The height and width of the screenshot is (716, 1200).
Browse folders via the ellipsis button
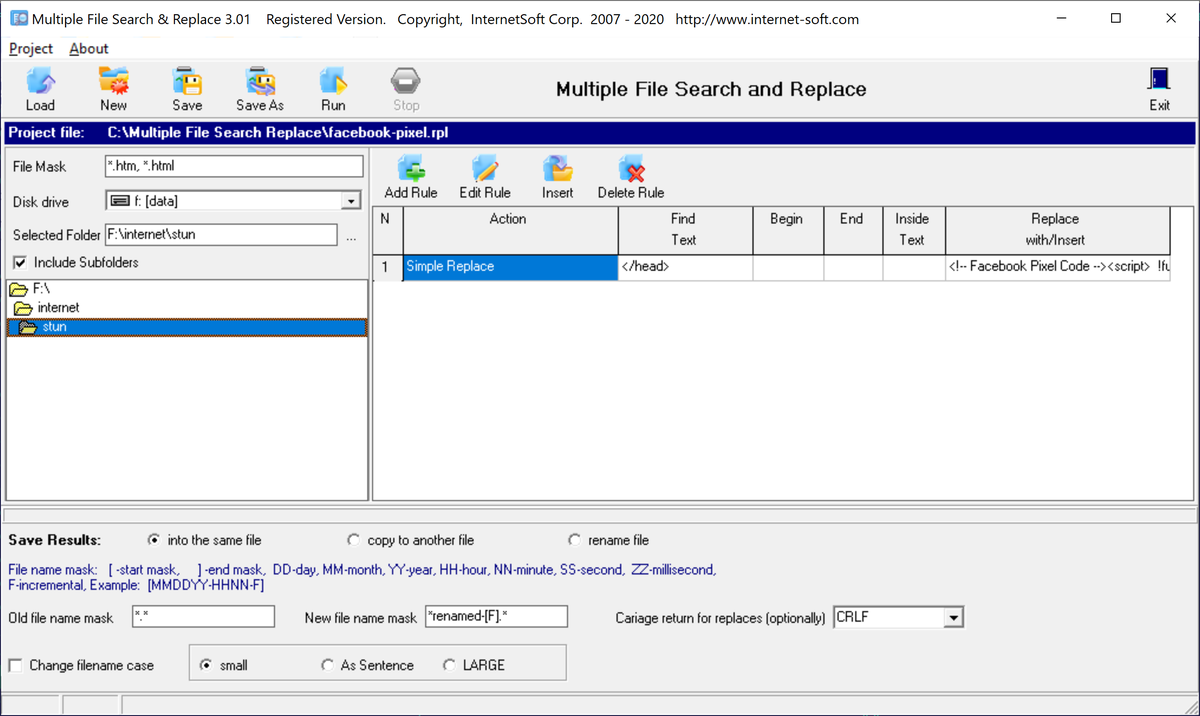[x=352, y=235]
